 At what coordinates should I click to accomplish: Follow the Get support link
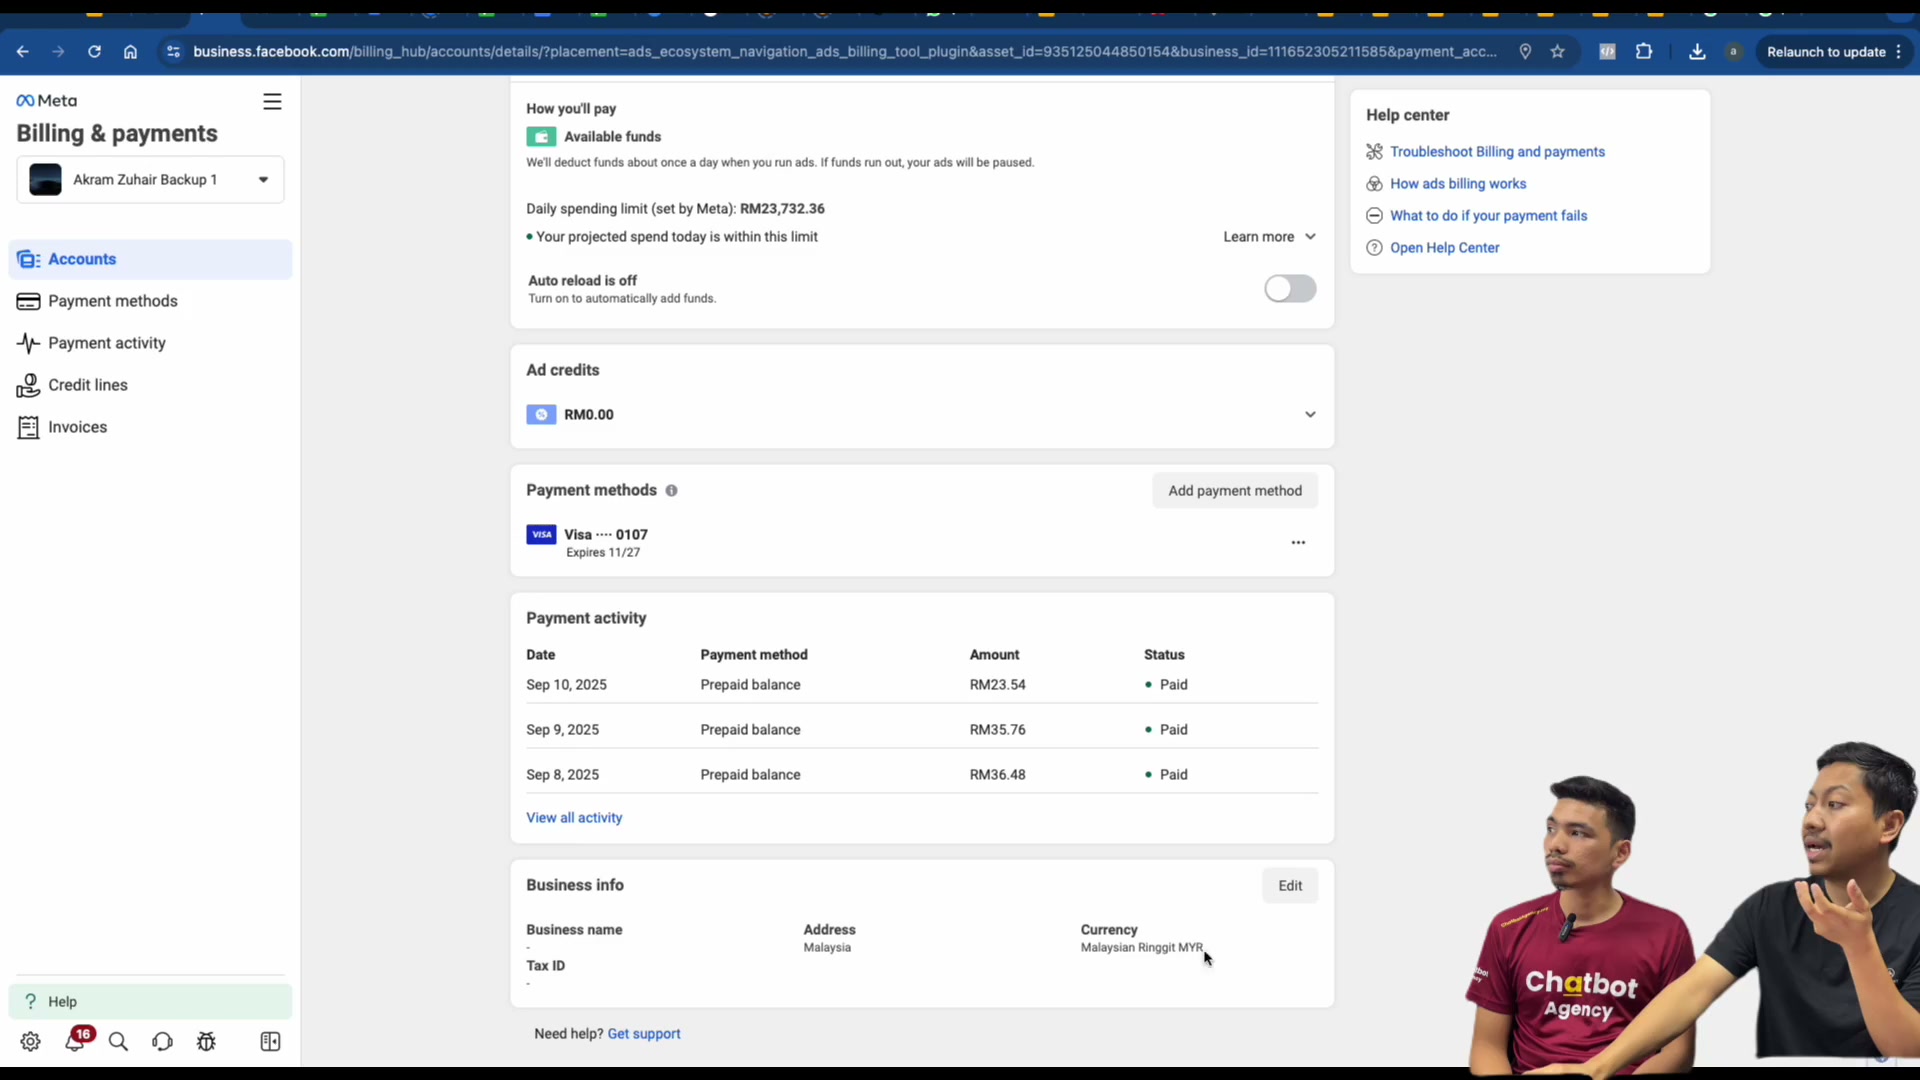pyautogui.click(x=644, y=1034)
